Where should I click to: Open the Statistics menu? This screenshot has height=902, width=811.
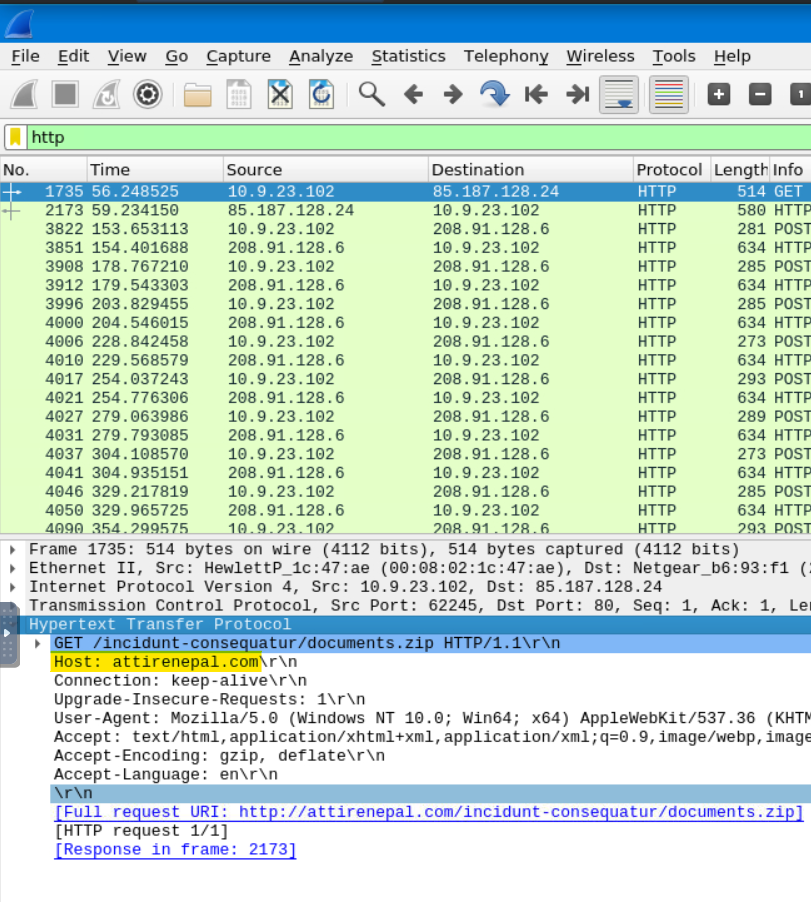point(408,56)
